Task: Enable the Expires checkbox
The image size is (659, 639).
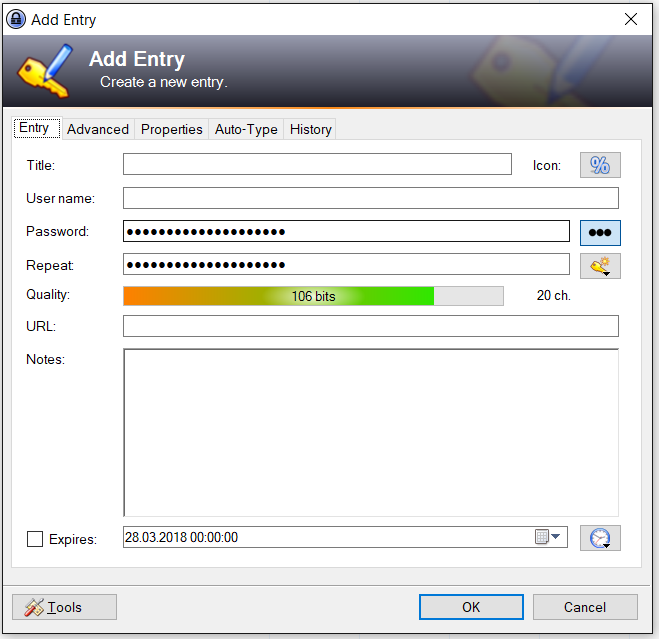Action: pos(35,539)
